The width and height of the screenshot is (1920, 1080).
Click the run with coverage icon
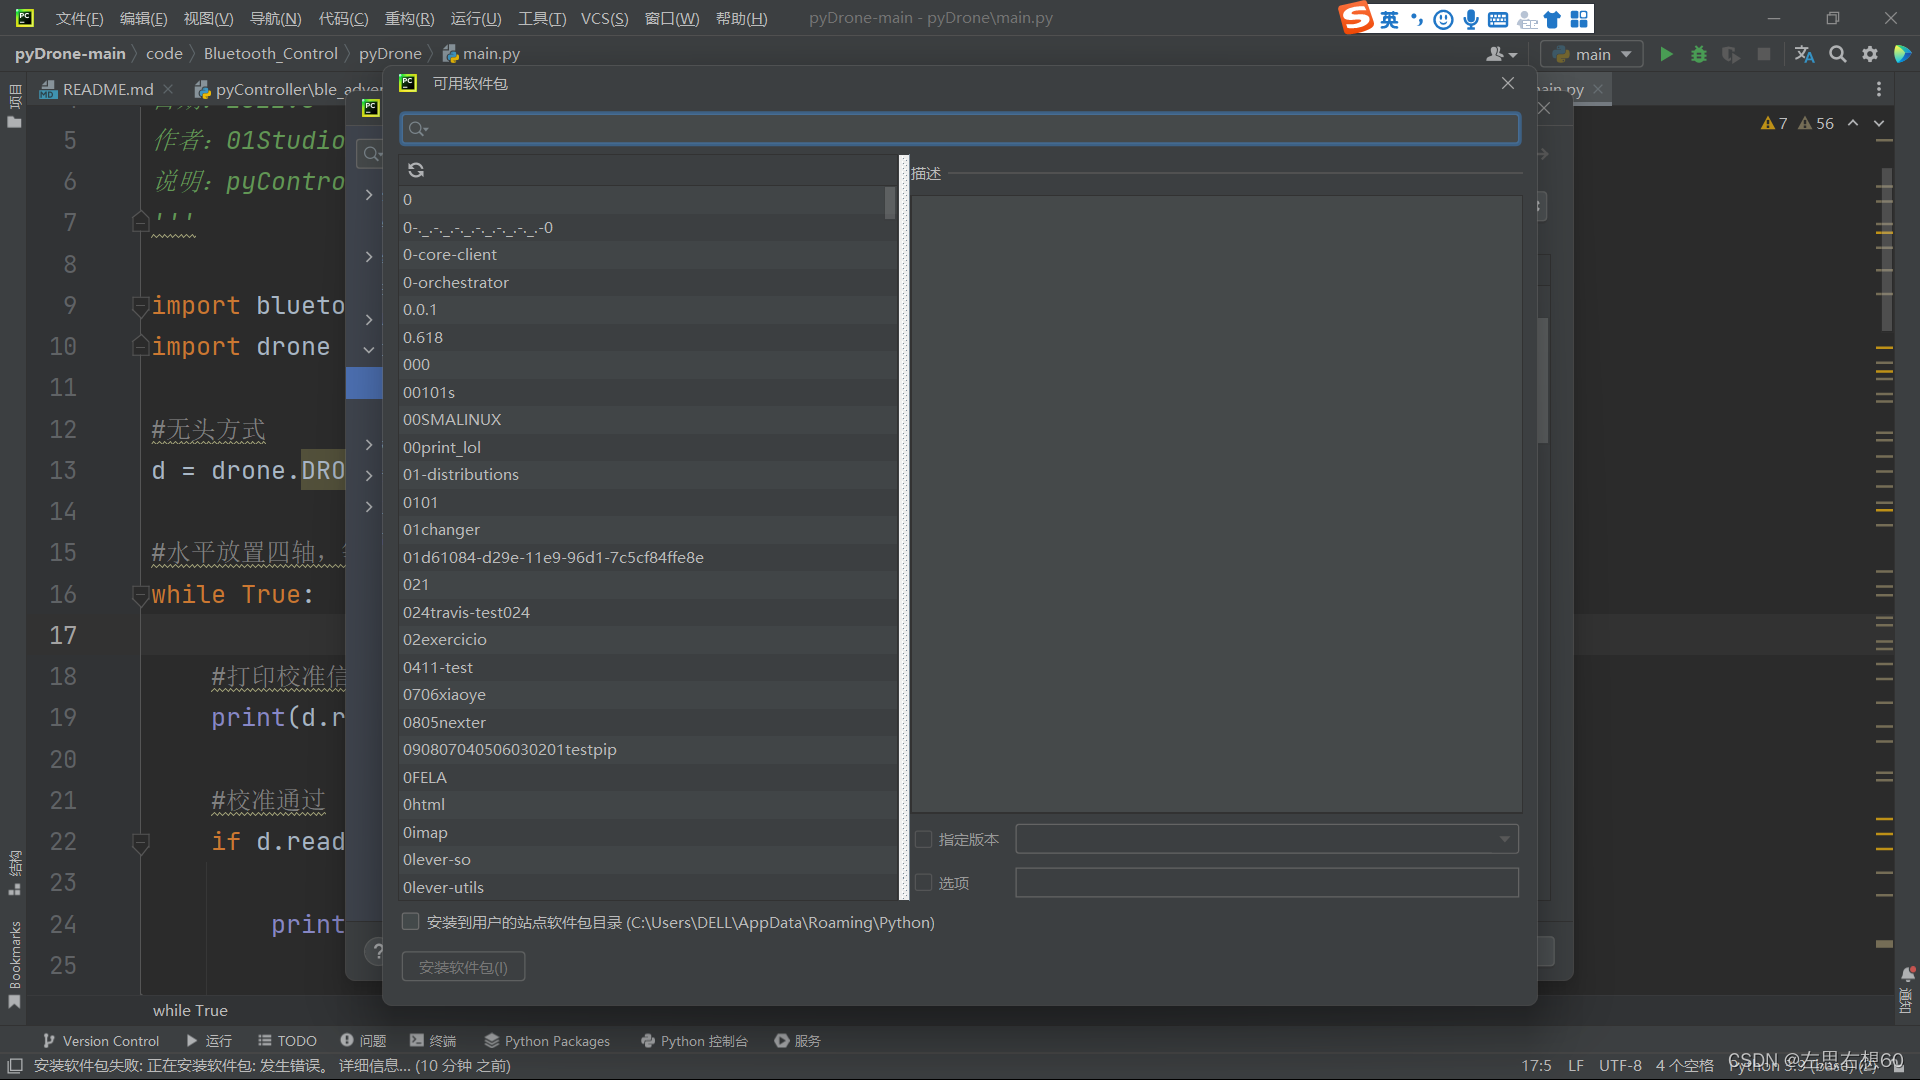click(1731, 54)
